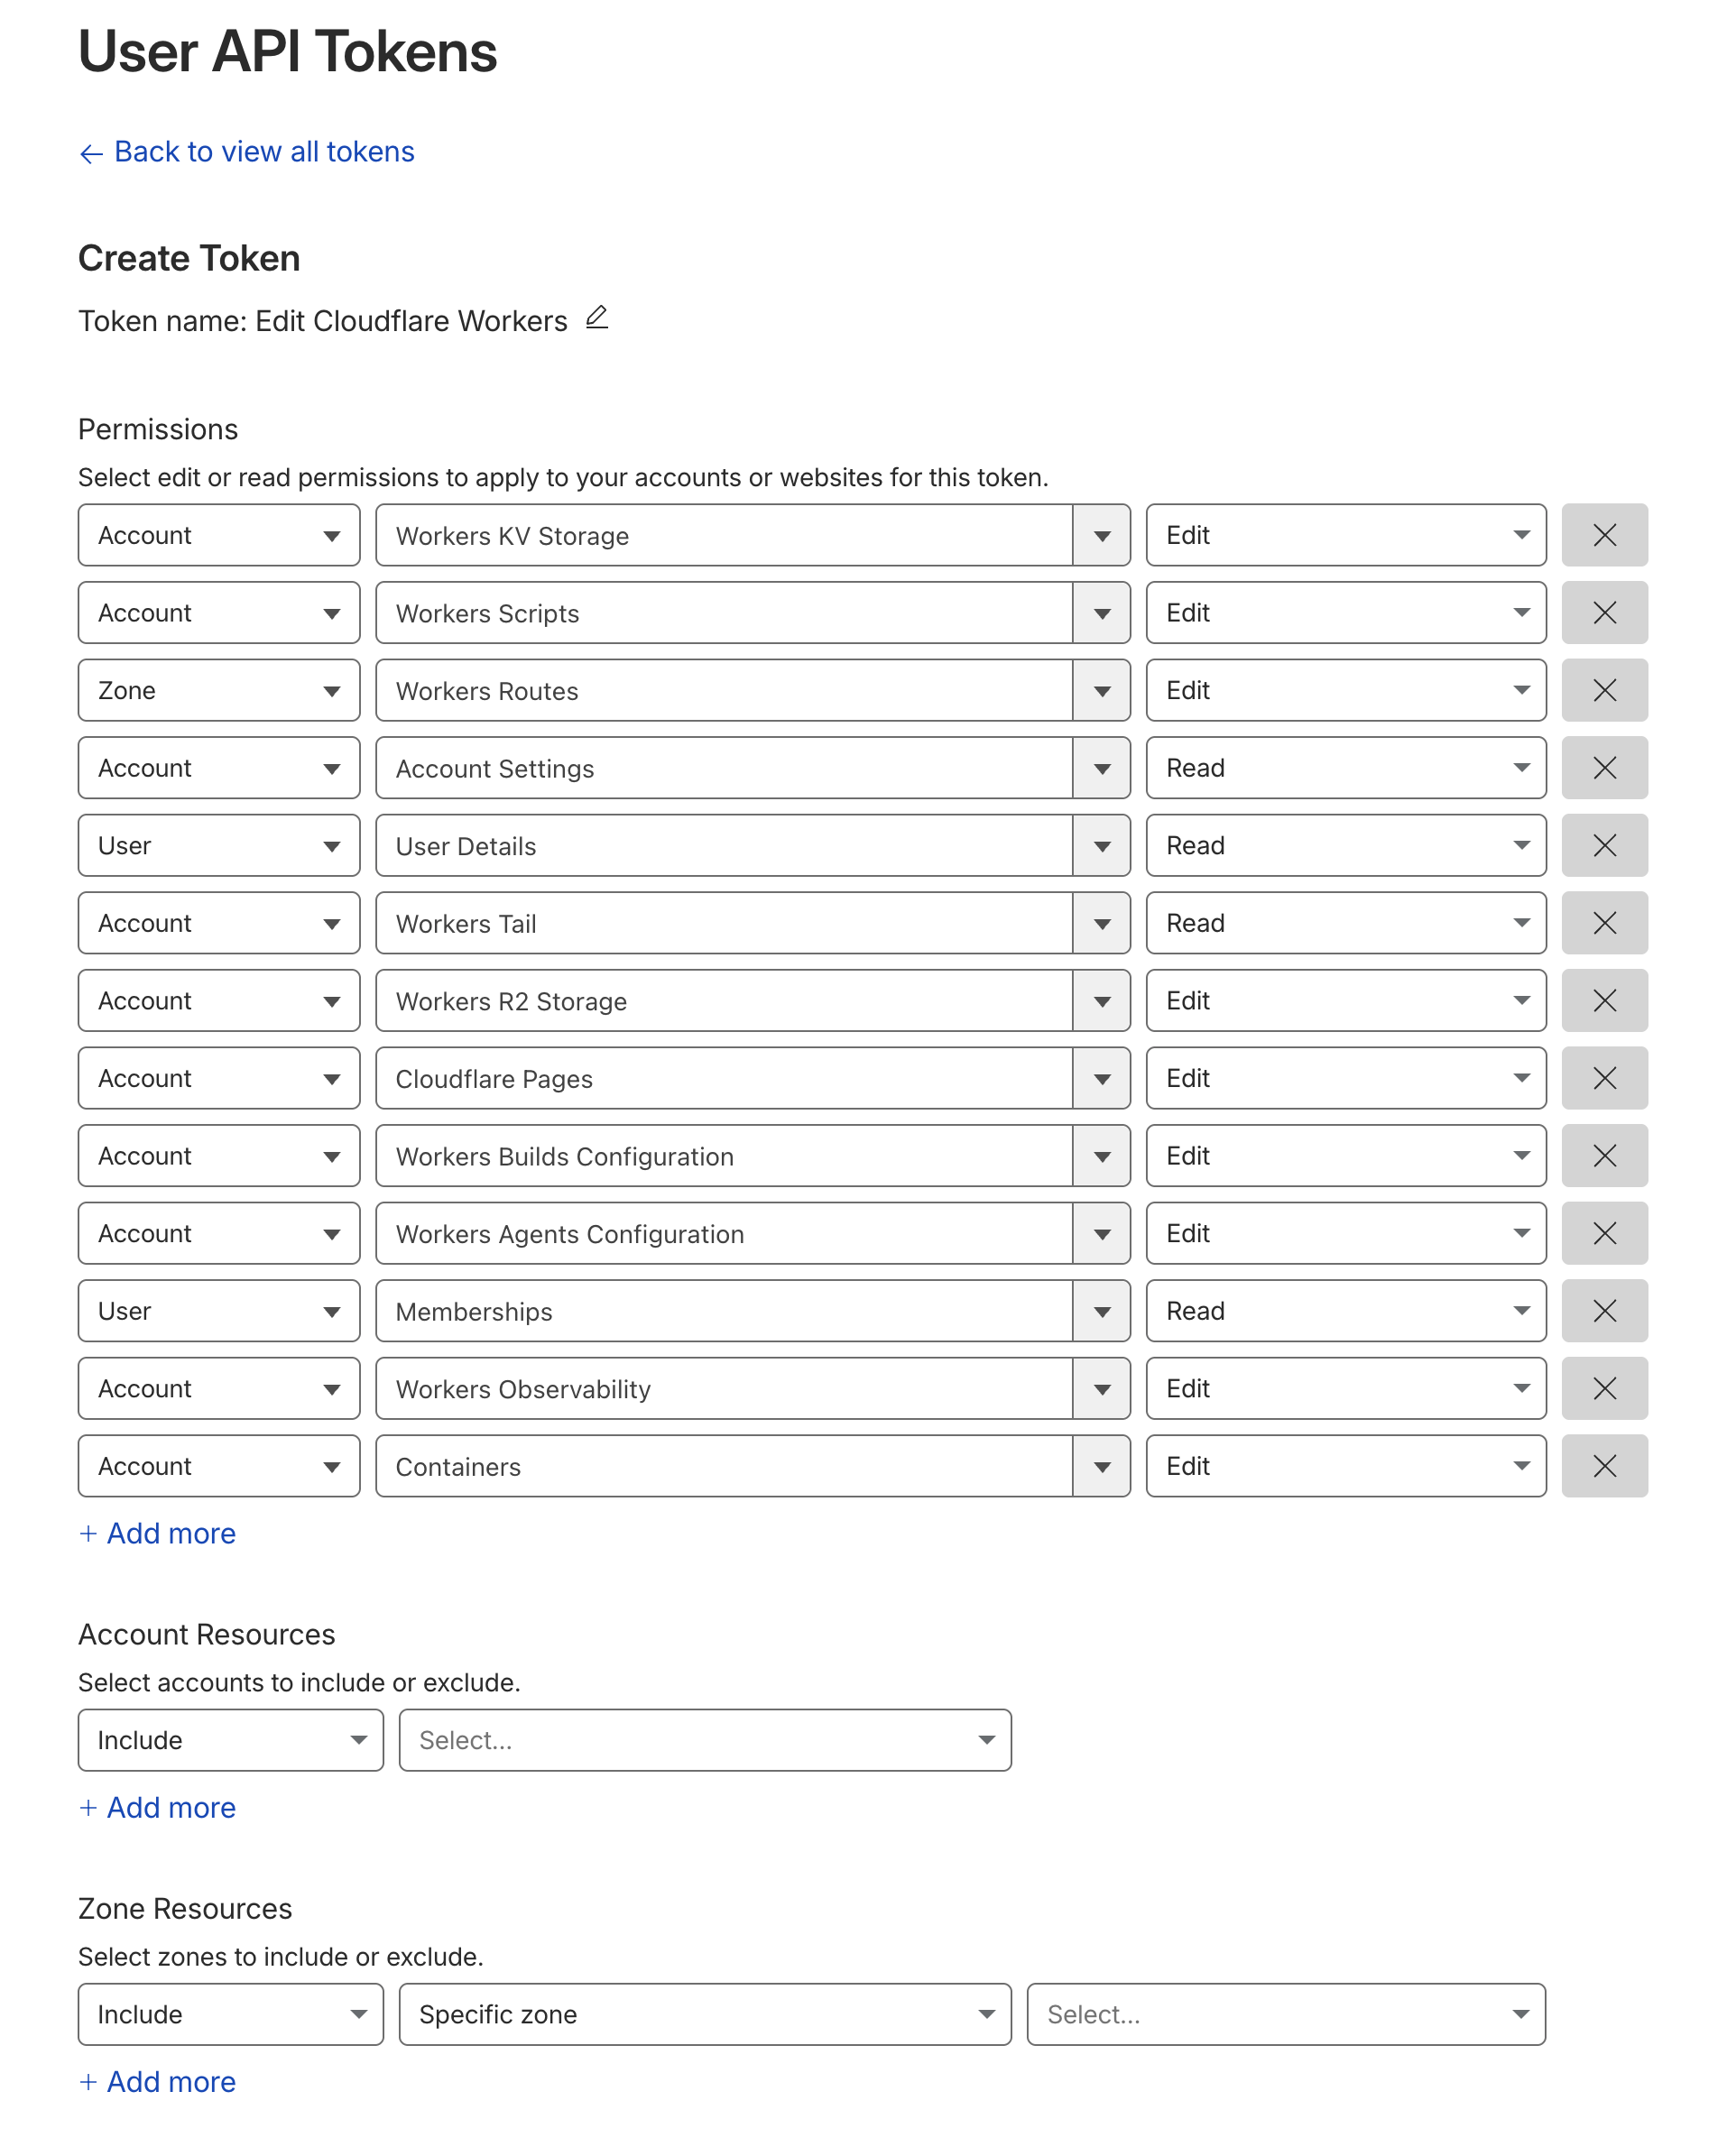Open the zone selector in Zone Resources
Viewport: 1727px width, 2156px height.
tap(1285, 2014)
